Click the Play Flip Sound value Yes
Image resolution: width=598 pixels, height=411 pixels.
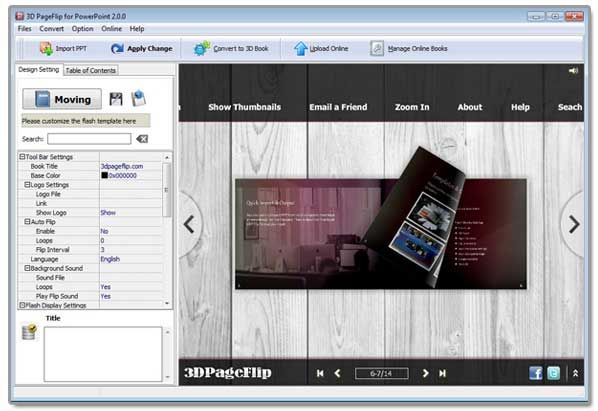pos(106,296)
